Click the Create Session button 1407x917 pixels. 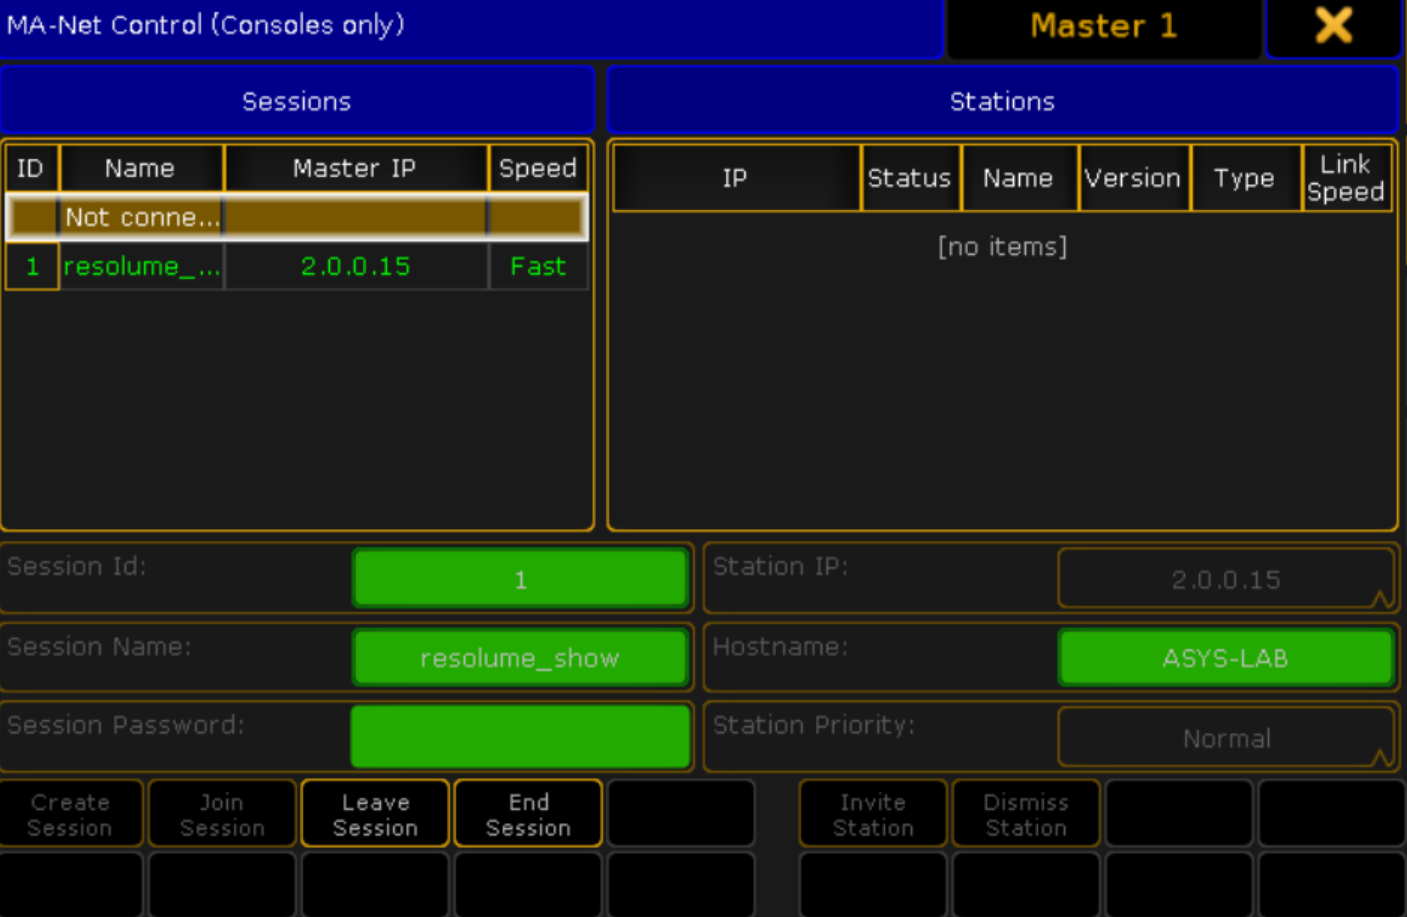point(70,814)
